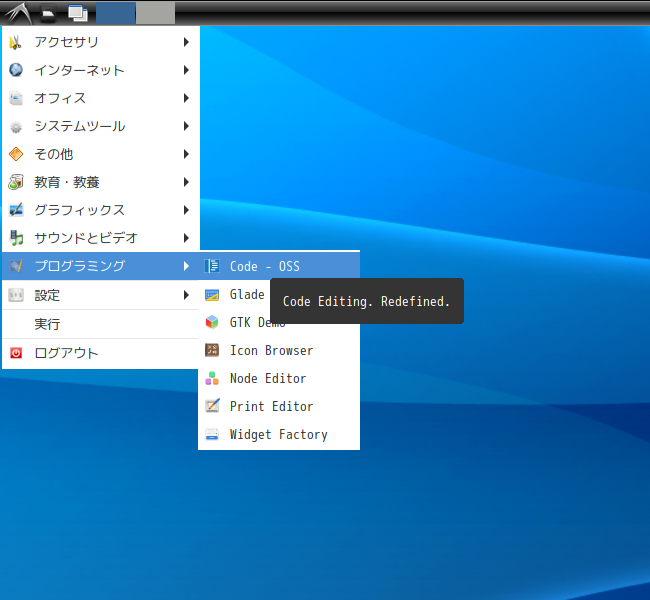The image size is (650, 600).
Task: Select 実行 to open run dialog
Action: (x=47, y=324)
